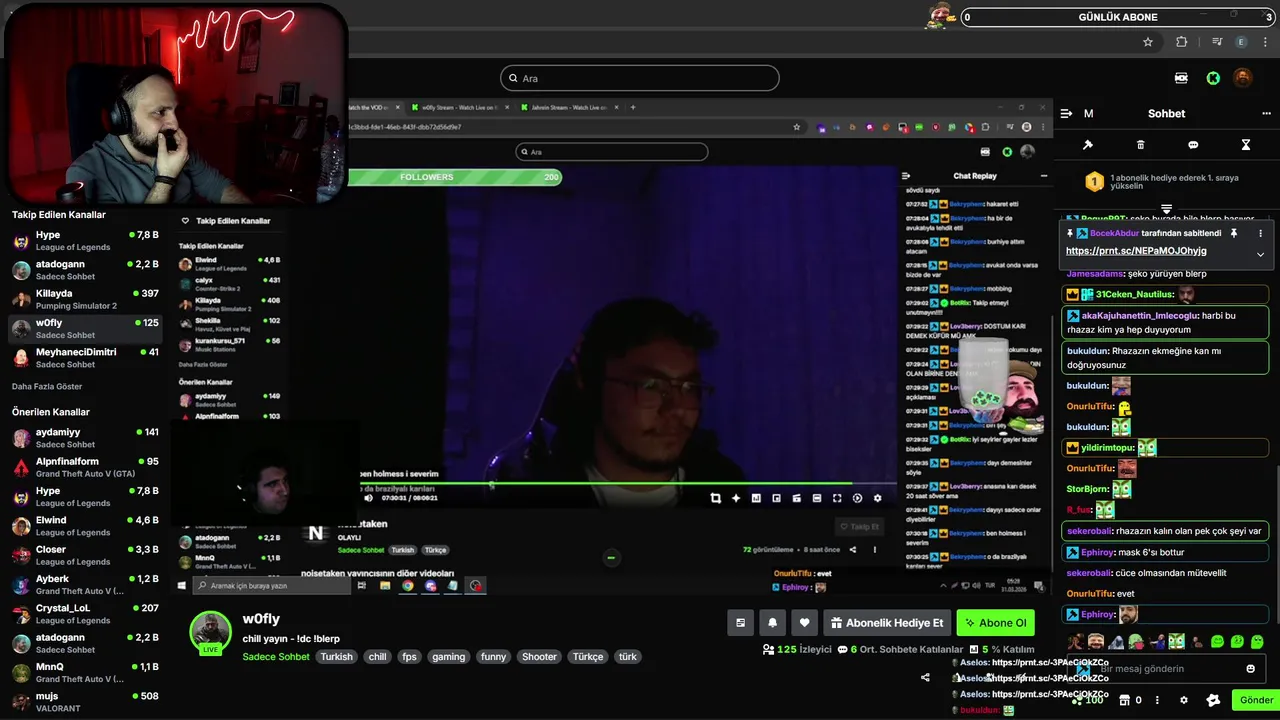Open MnnQ recommended channel
Viewport: 1280px width, 720px height.
[x=85, y=672]
